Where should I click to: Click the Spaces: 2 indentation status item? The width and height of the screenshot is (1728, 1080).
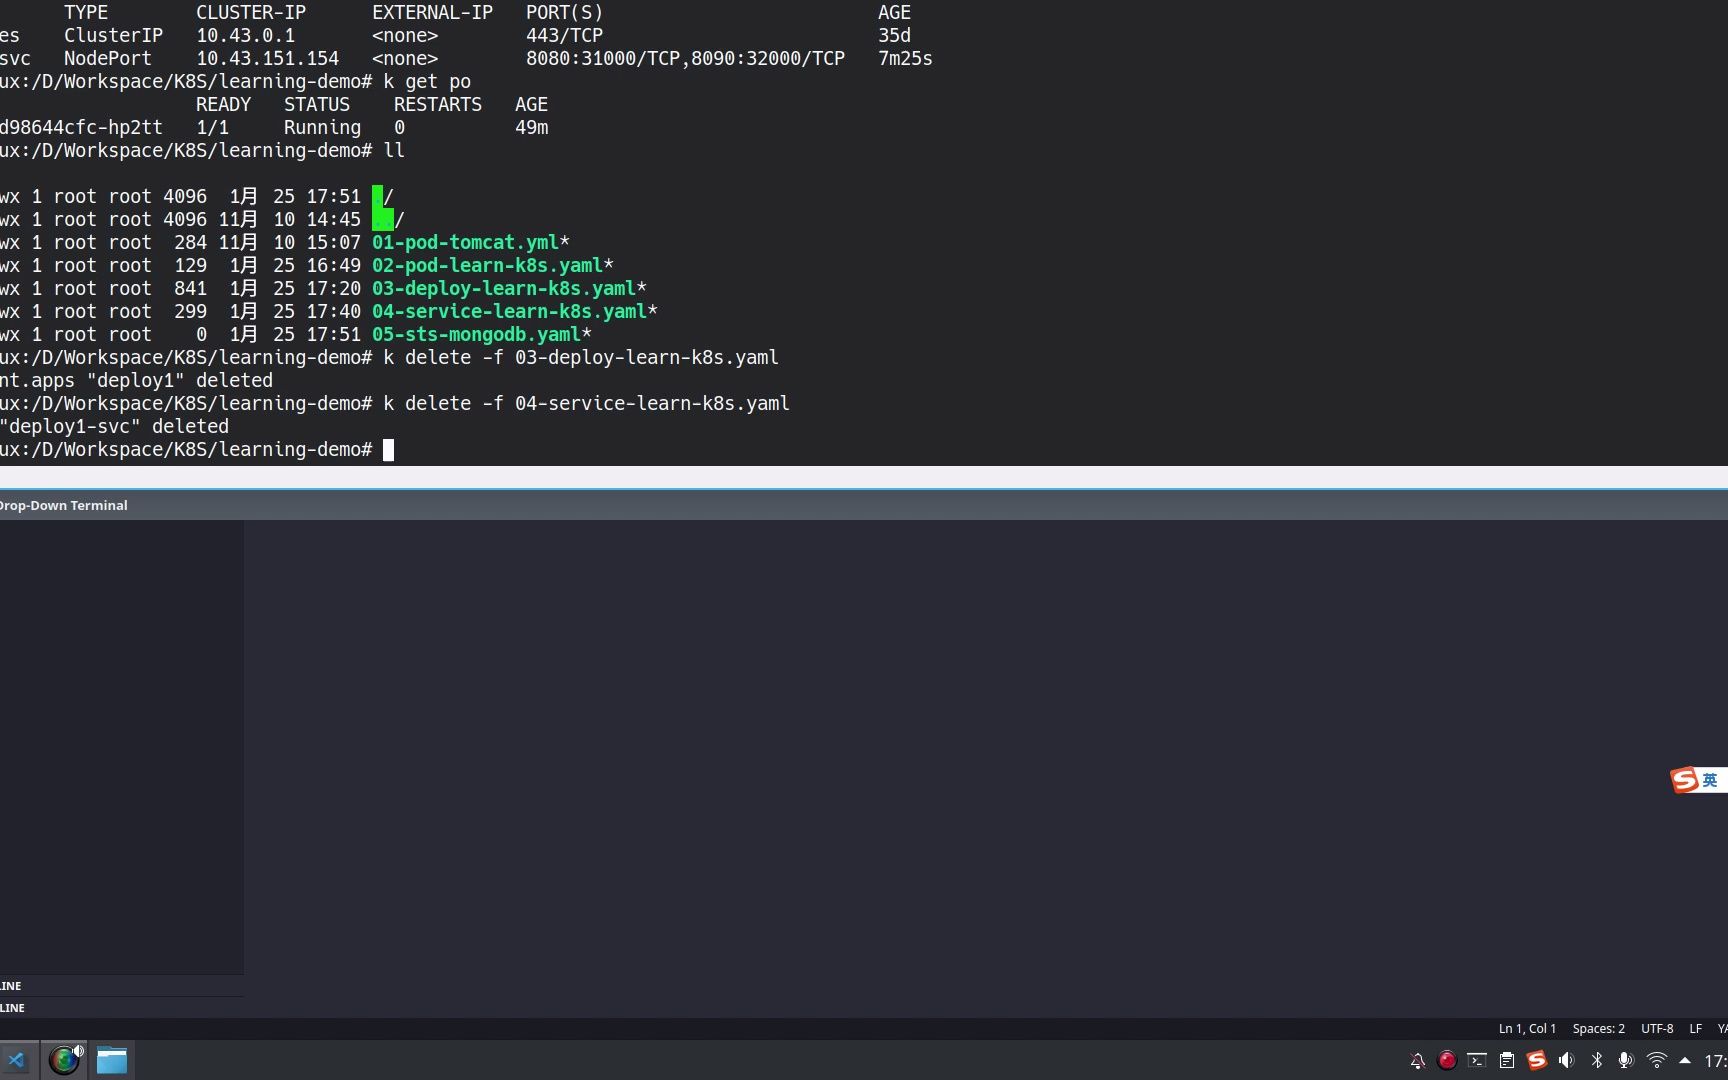[x=1598, y=1028]
